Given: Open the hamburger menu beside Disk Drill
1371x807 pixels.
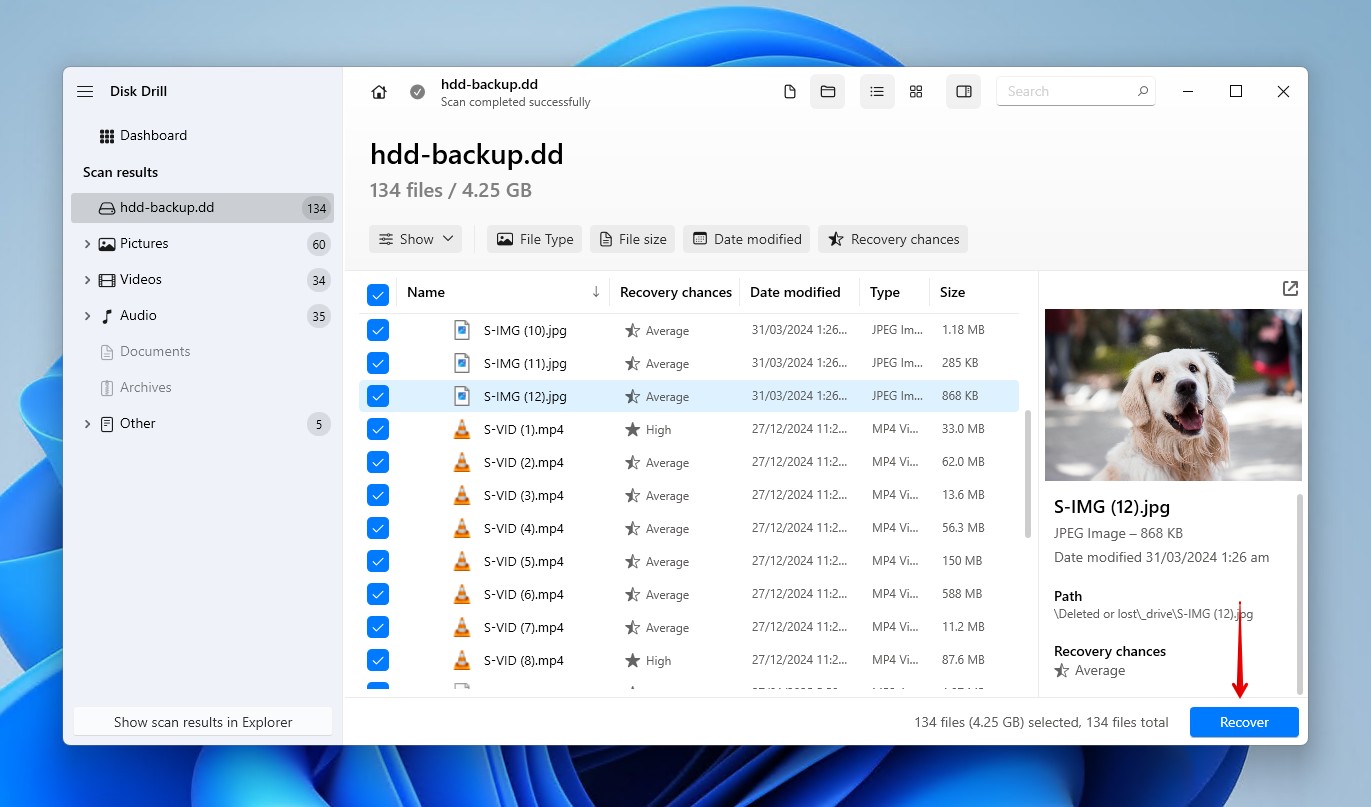Looking at the screenshot, I should pos(85,91).
